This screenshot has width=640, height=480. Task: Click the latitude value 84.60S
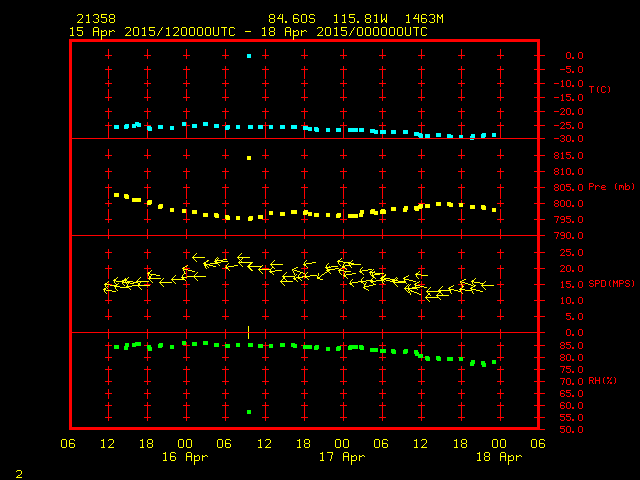point(291,19)
